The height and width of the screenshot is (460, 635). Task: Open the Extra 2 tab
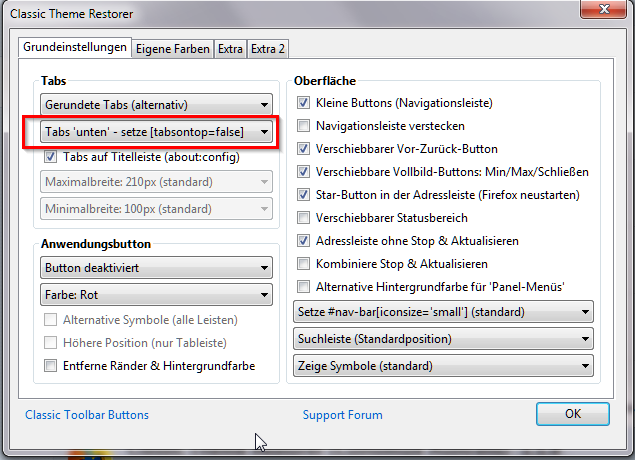click(x=268, y=48)
